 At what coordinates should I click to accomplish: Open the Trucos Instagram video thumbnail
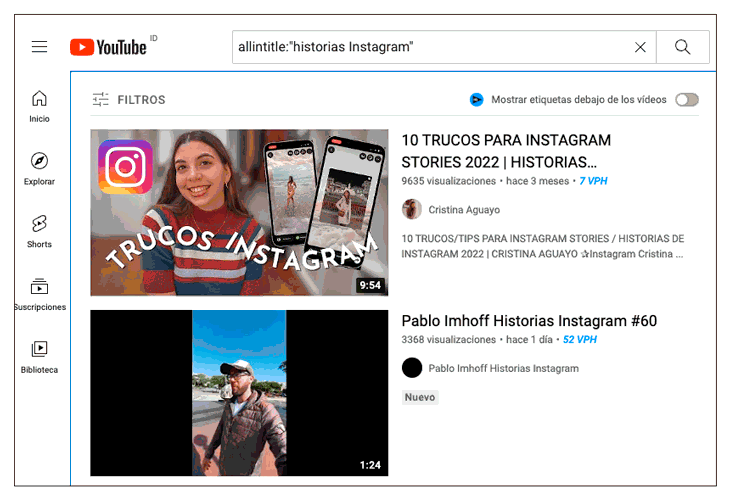click(239, 212)
